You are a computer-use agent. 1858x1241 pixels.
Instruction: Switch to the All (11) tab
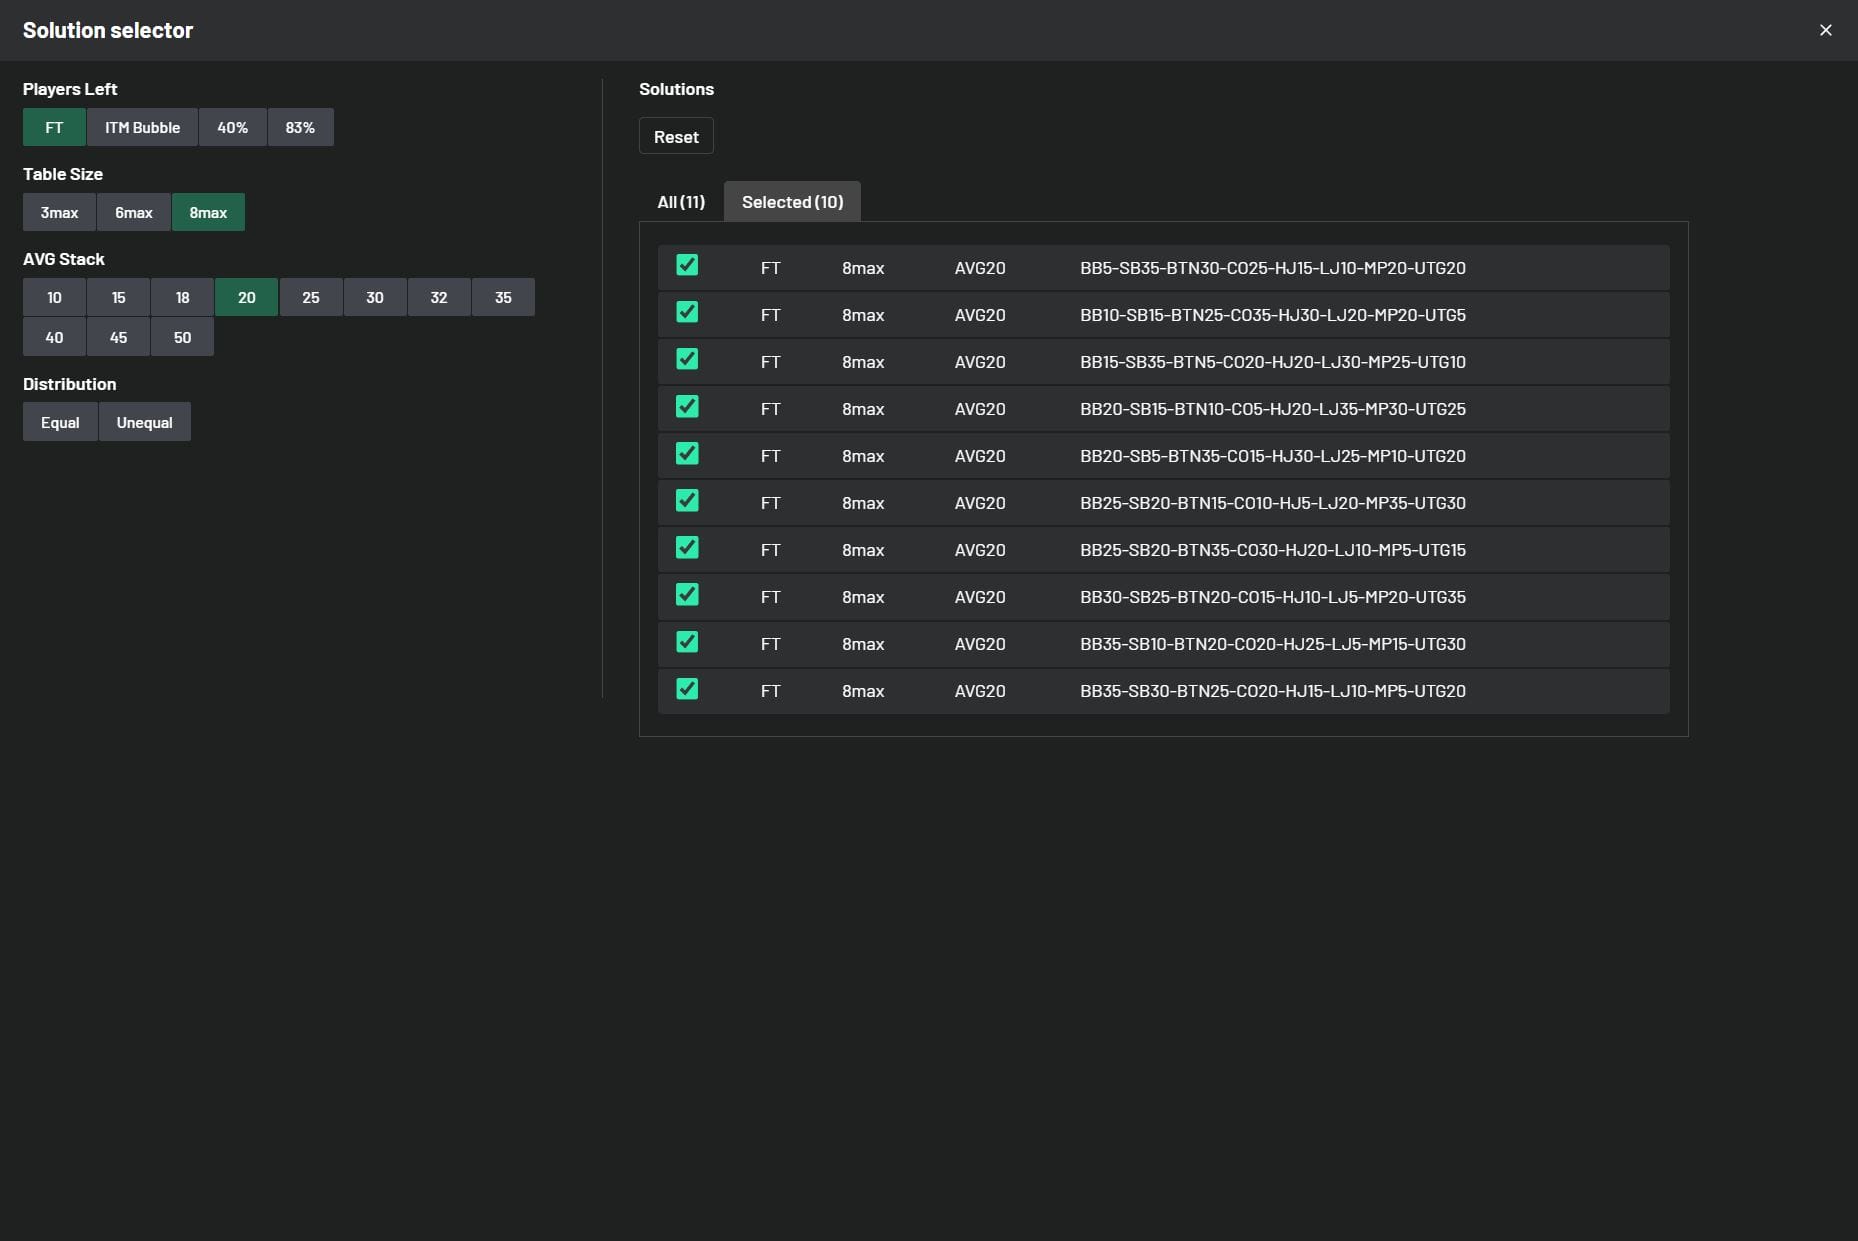click(x=681, y=202)
